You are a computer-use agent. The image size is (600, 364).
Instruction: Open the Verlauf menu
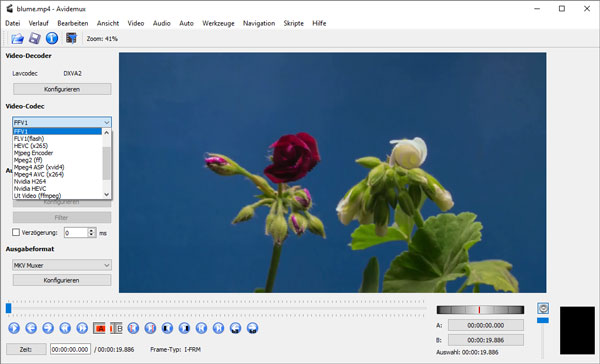pos(39,23)
